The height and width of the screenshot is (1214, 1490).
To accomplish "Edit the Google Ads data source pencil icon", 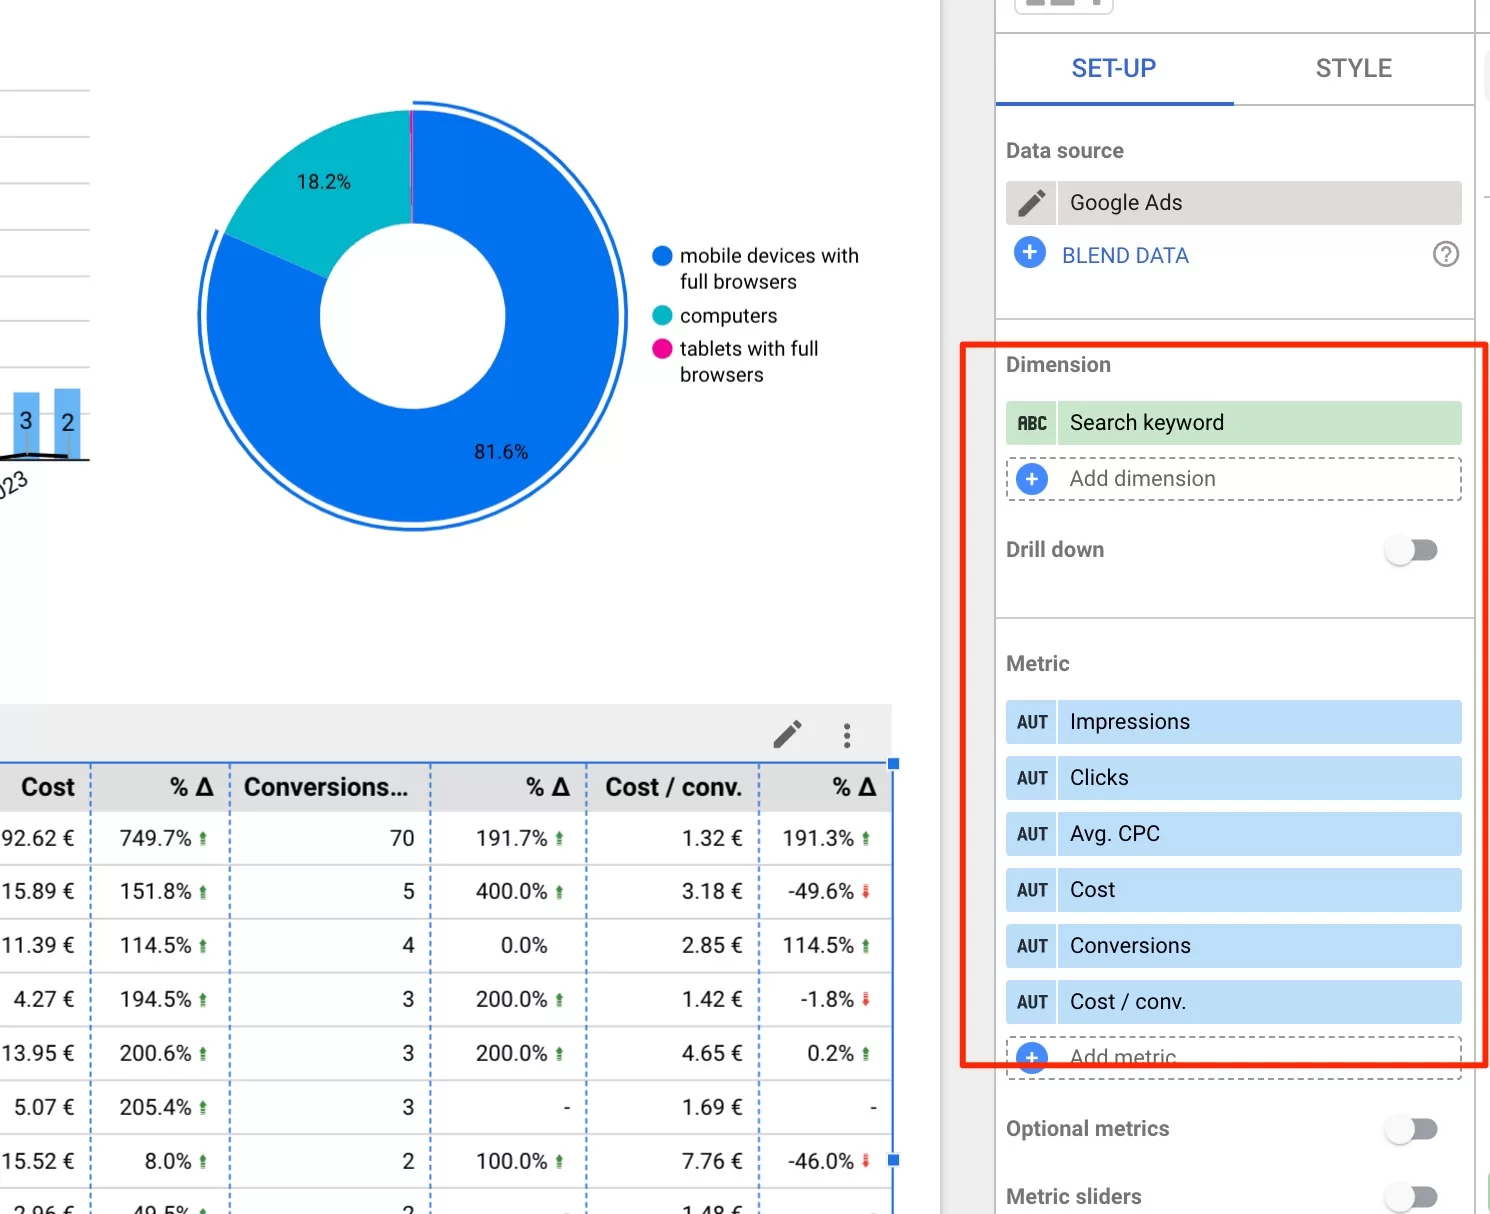I will coord(1031,203).
